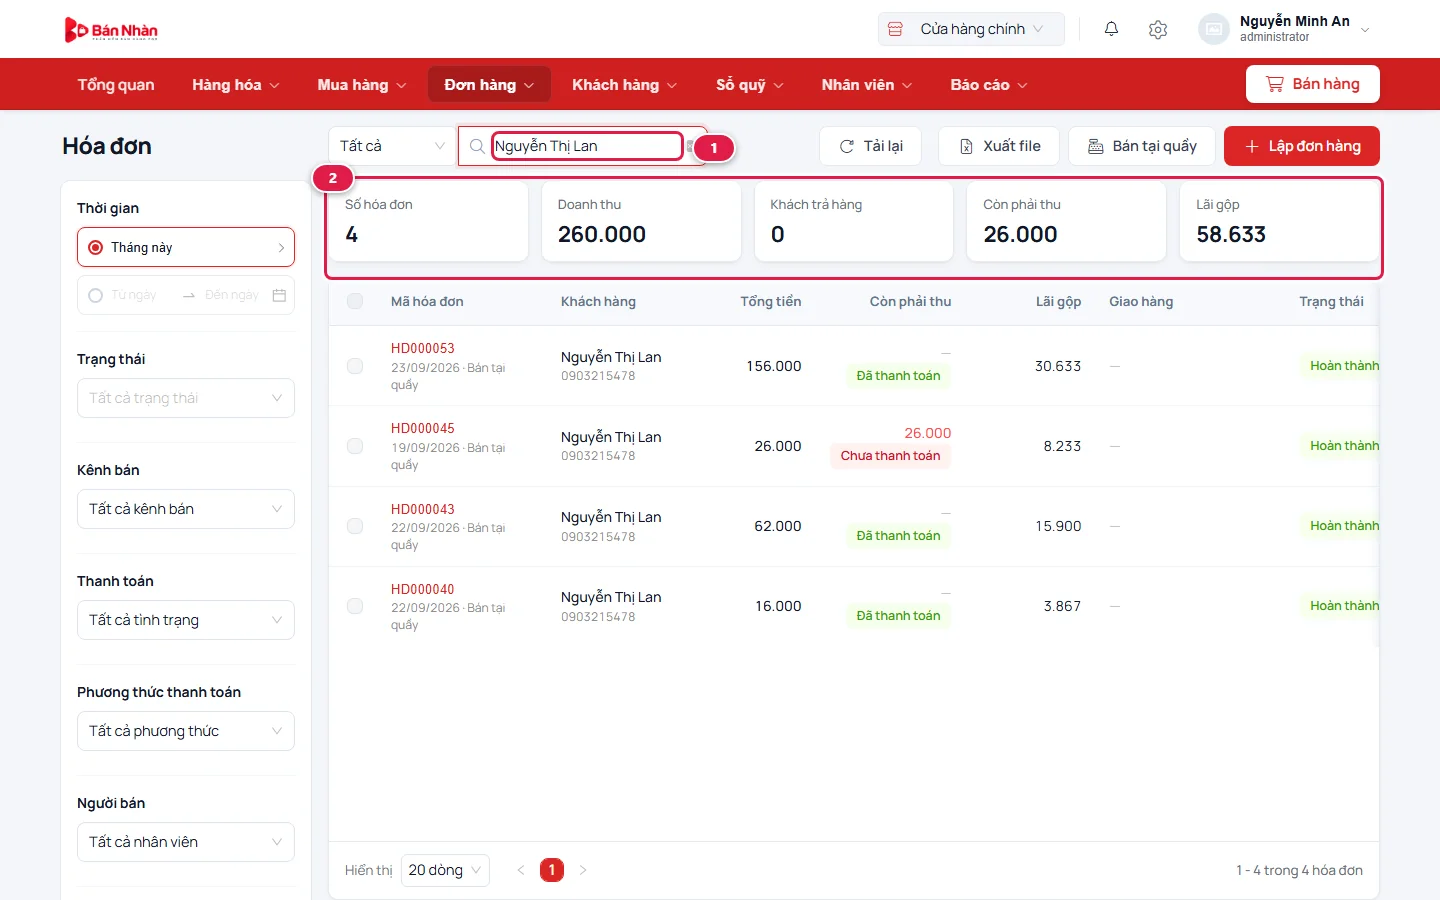
Task: Expand the Tất cả kênh bán dropdown
Action: tap(186, 509)
